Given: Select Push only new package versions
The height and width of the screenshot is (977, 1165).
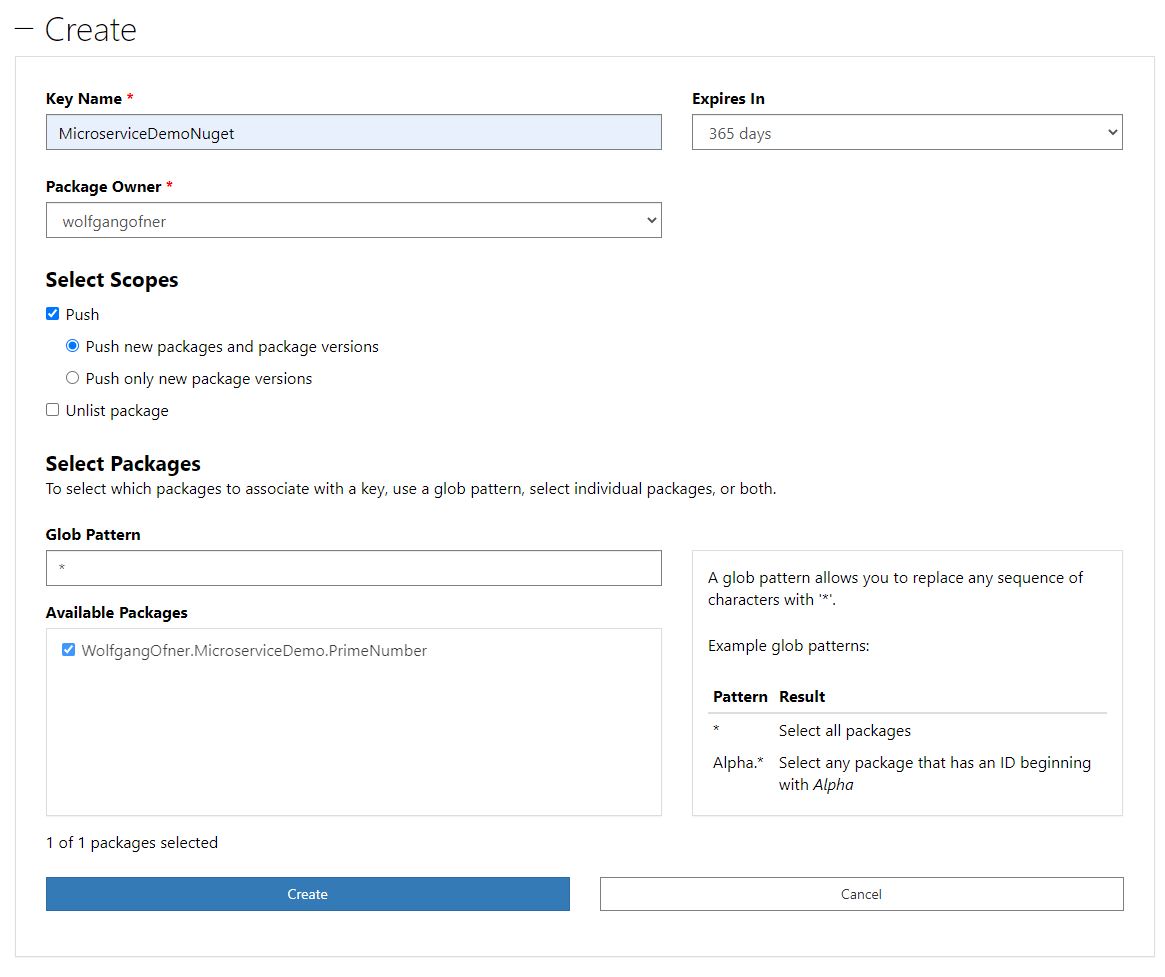Looking at the screenshot, I should point(71,378).
